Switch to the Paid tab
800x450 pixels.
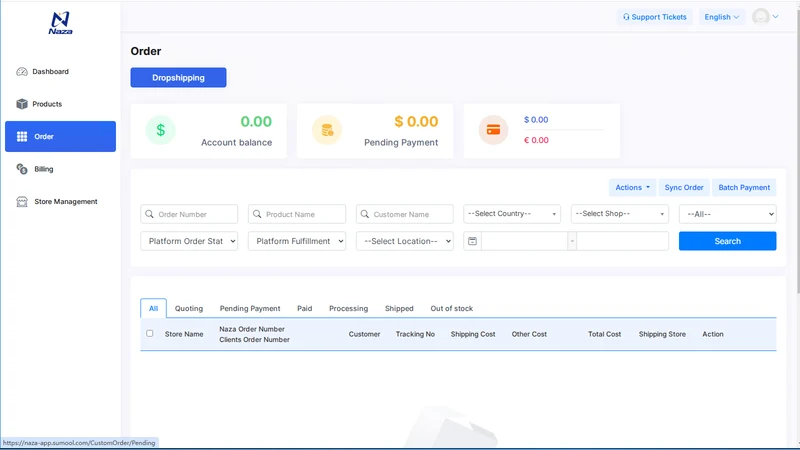click(305, 308)
